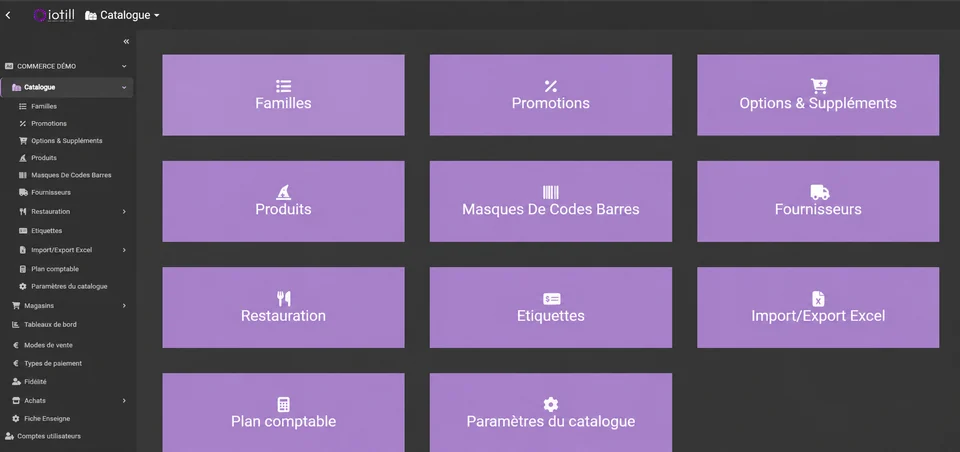The image size is (960, 452).
Task: Open the Paramètres du catalogue tile
Action: [550, 413]
